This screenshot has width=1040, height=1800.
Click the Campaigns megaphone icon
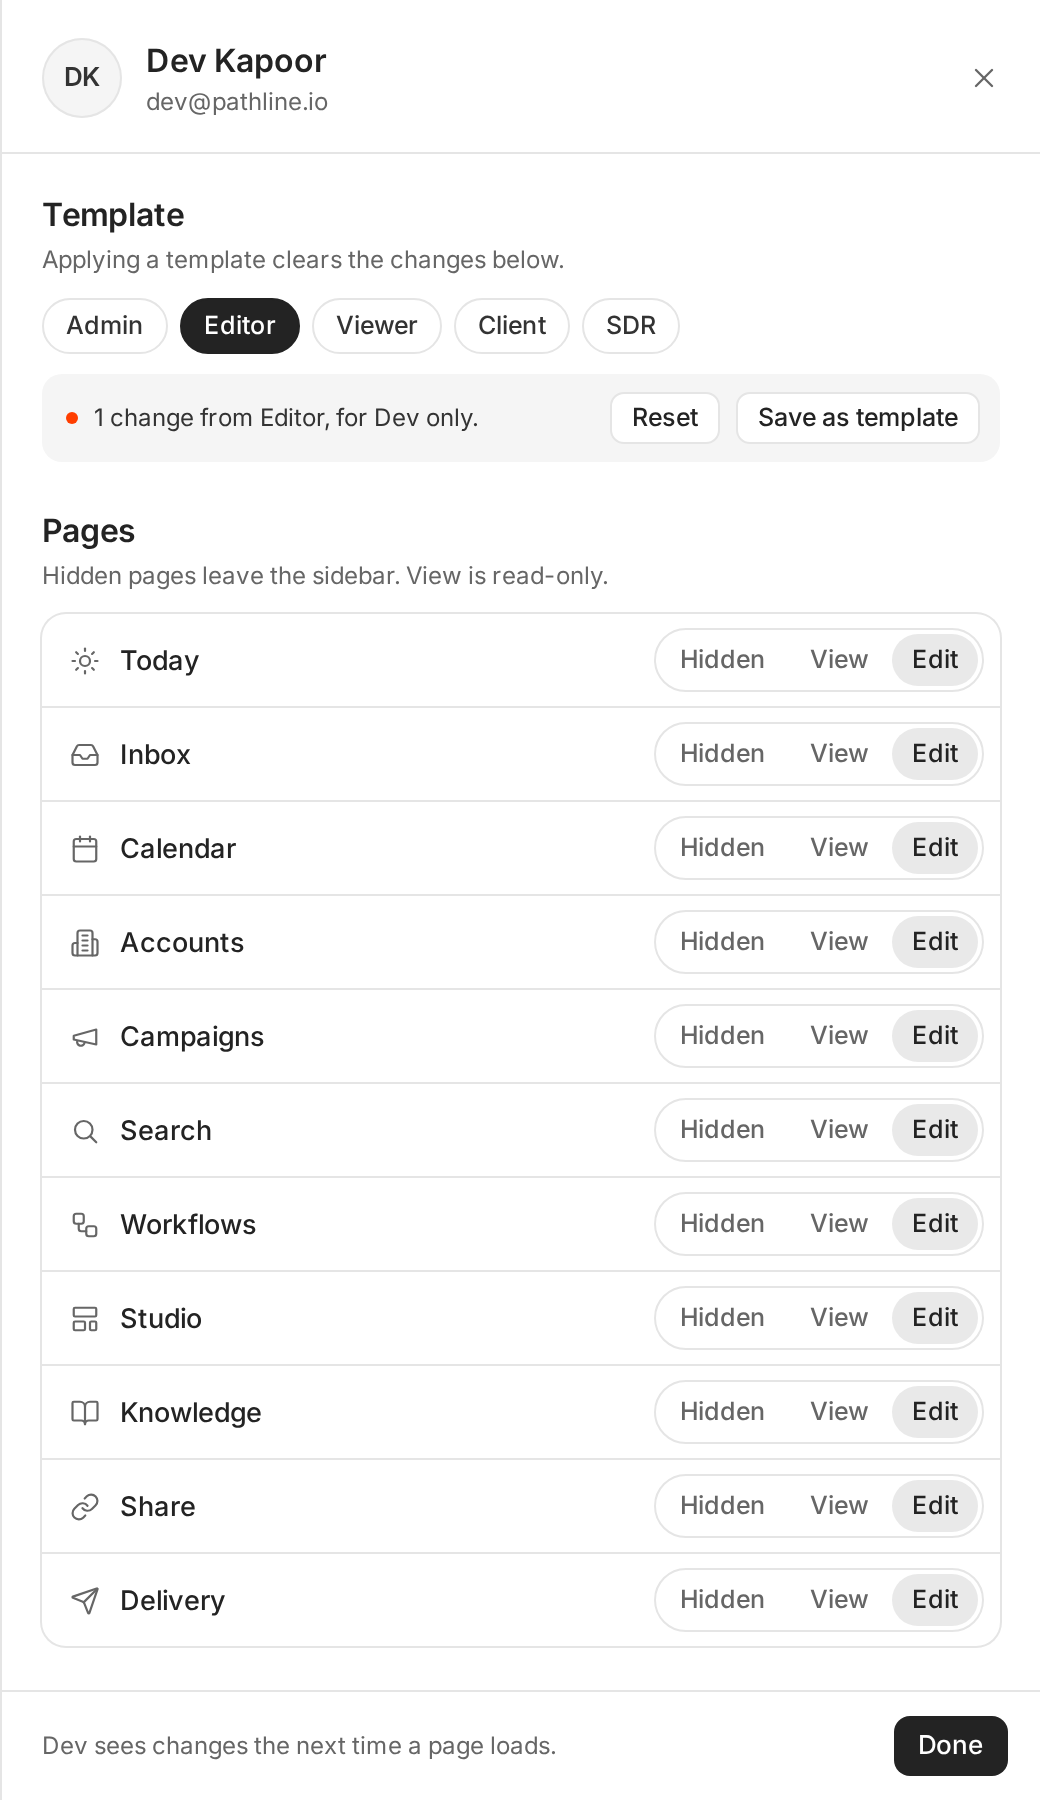[85, 1037]
